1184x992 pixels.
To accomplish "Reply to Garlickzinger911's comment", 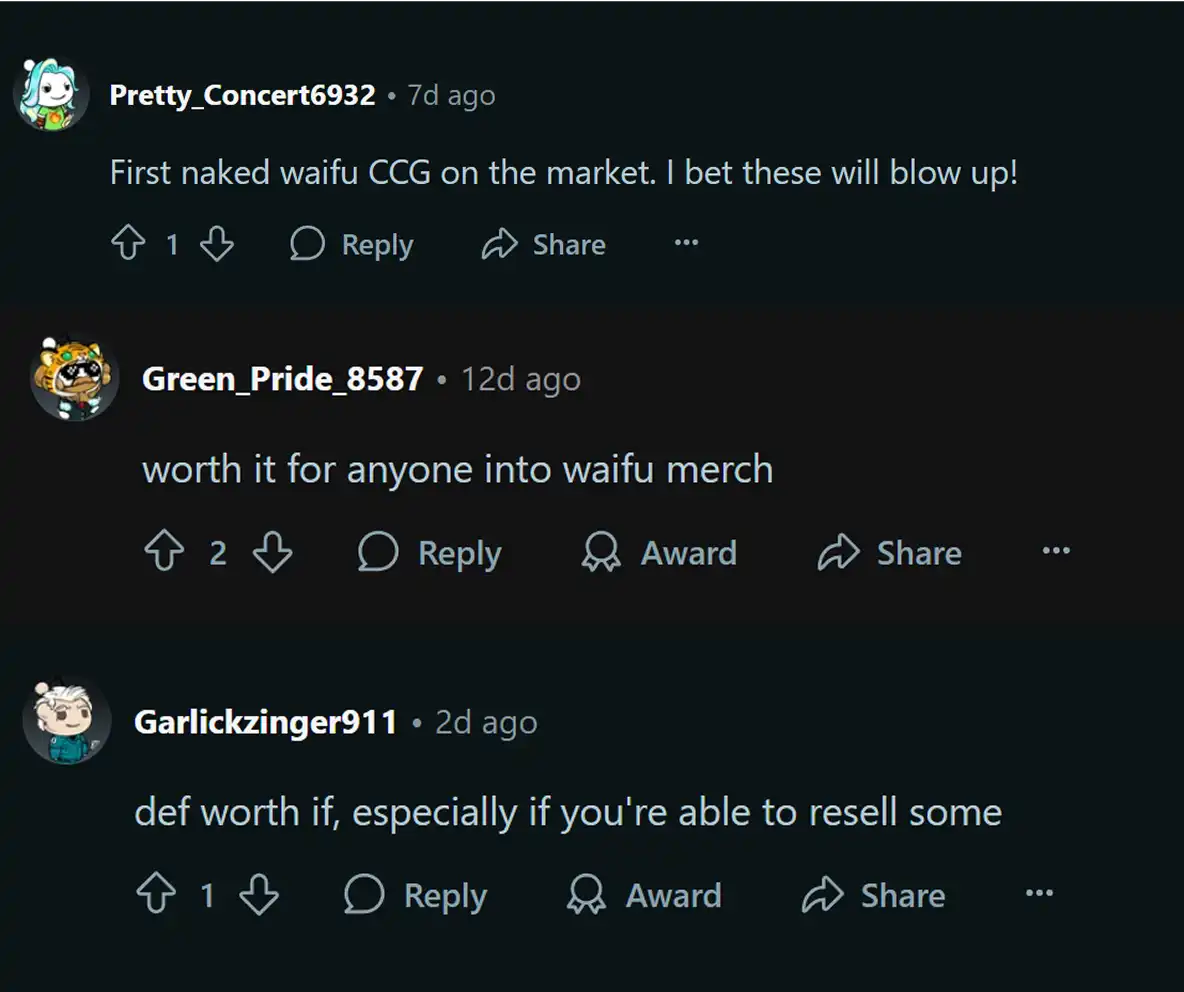I will pyautogui.click(x=417, y=895).
